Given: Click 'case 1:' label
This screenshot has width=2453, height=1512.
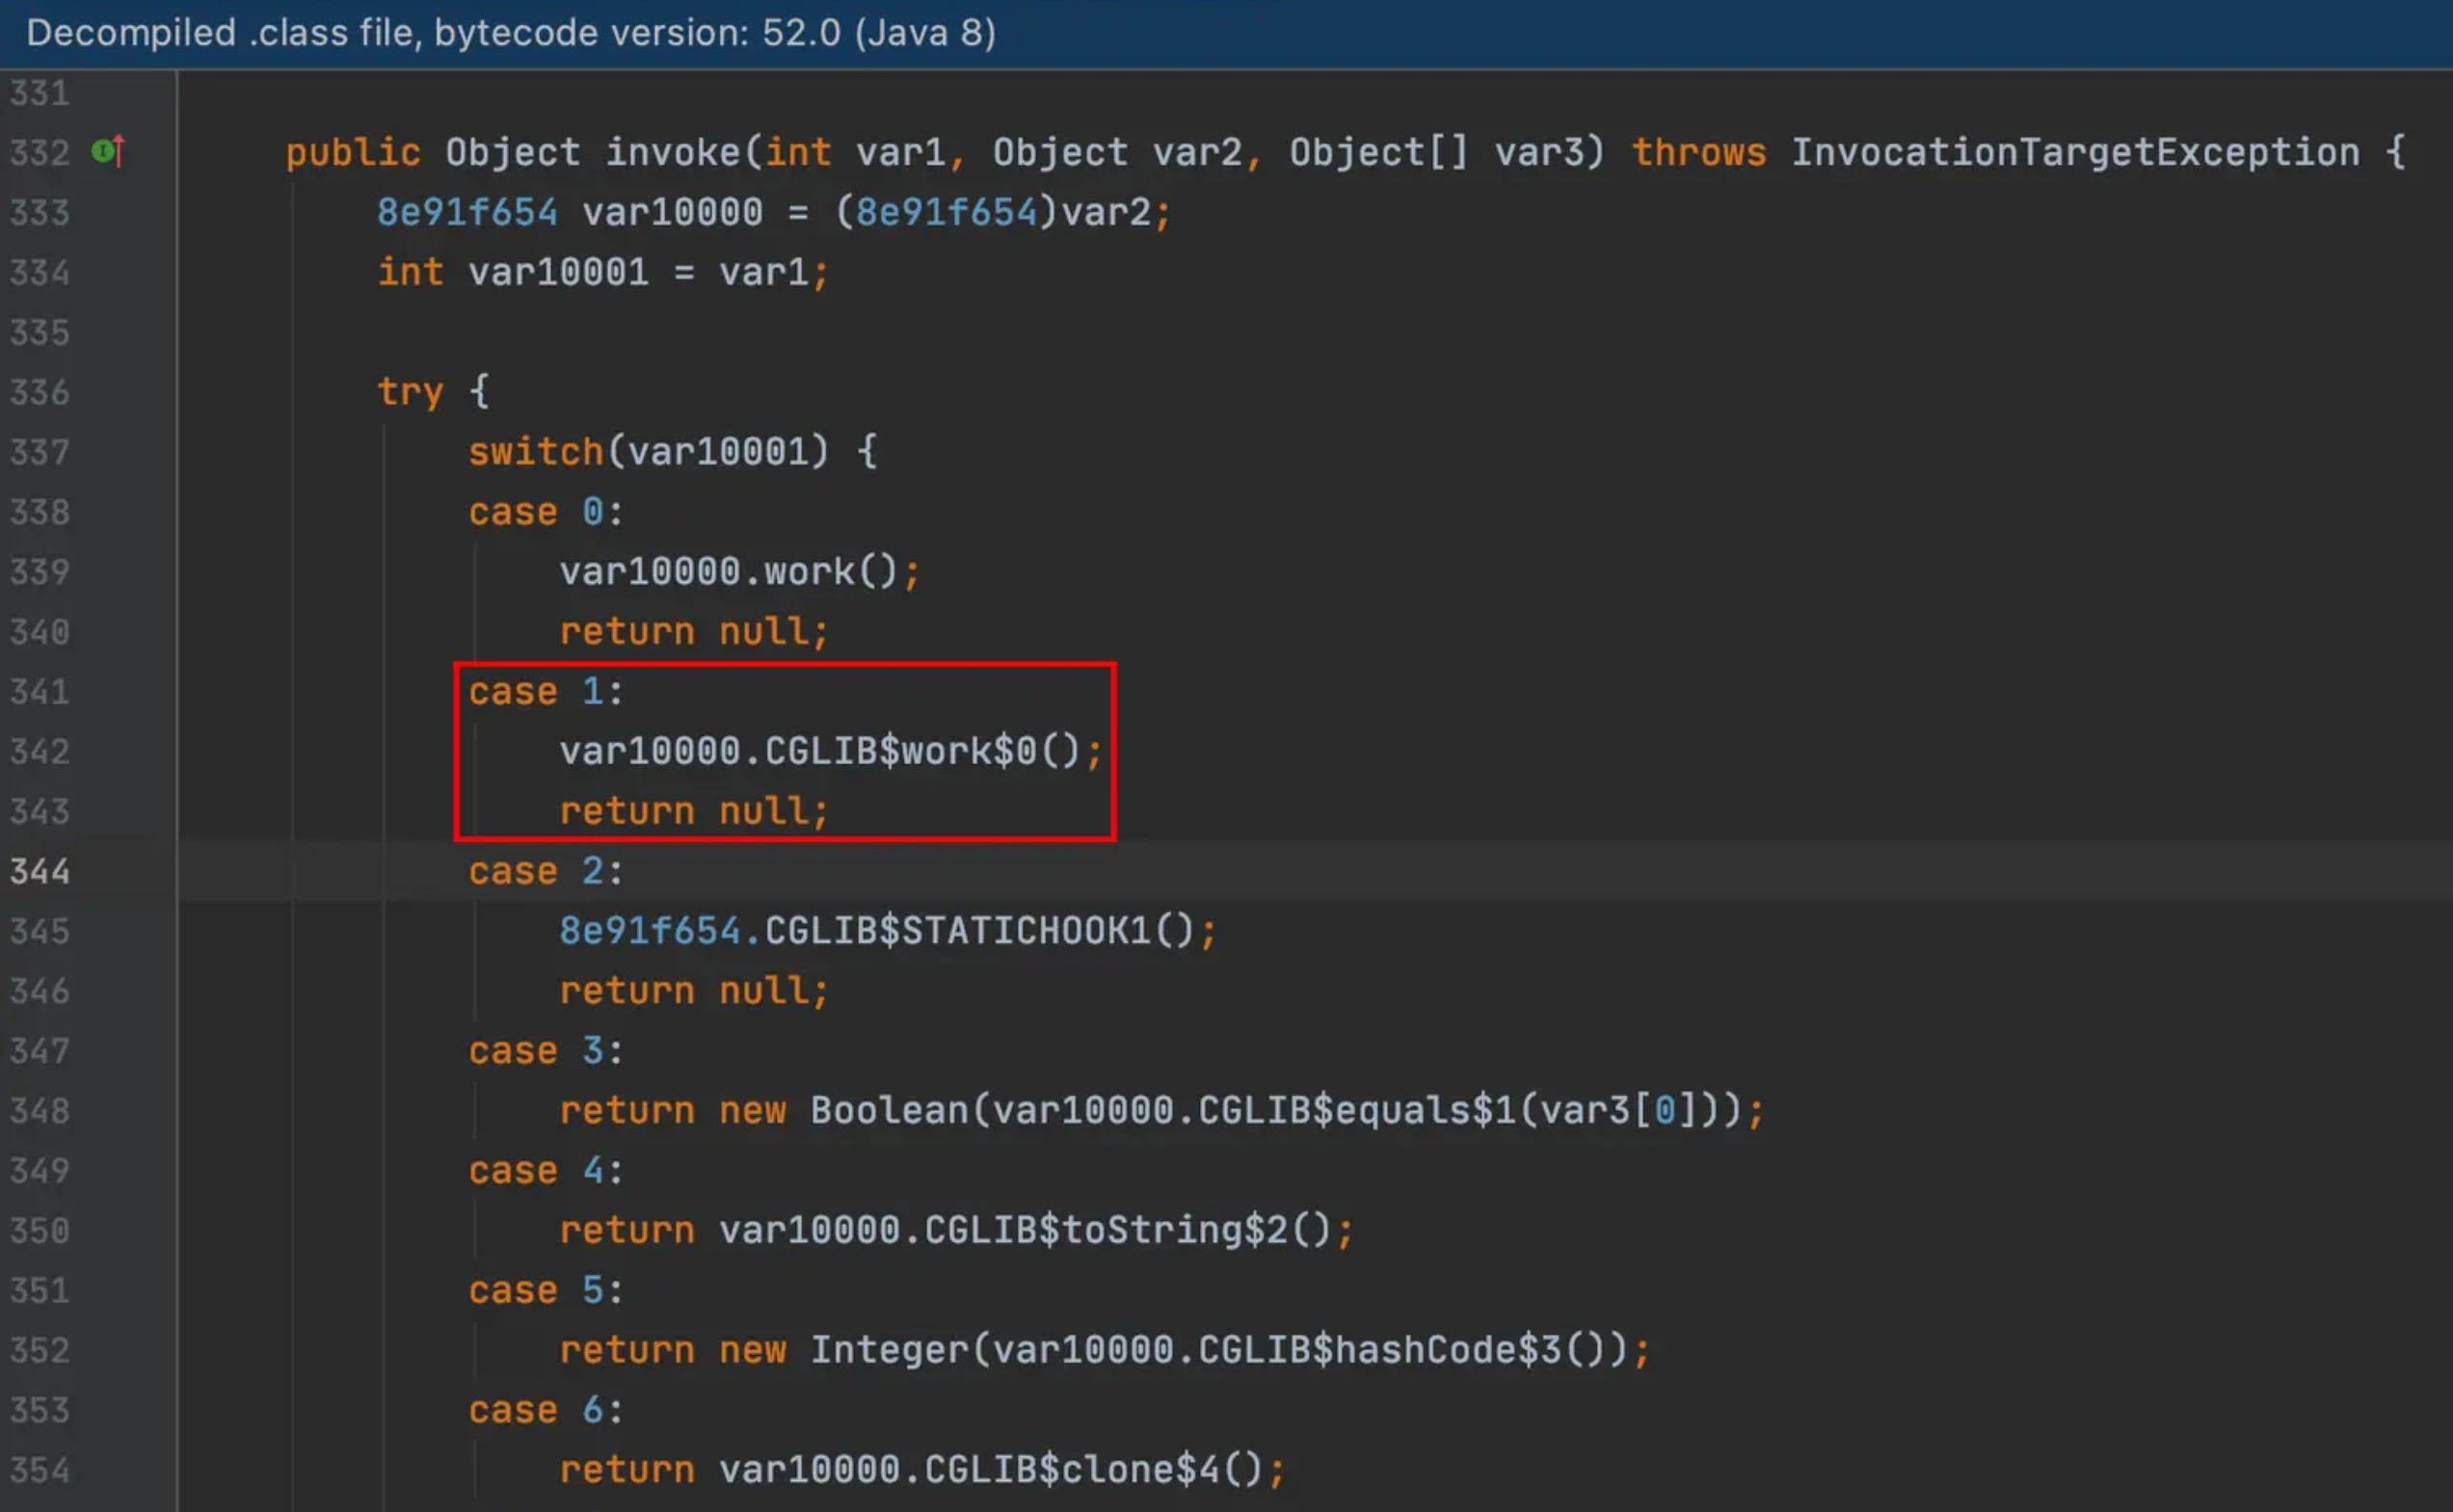Looking at the screenshot, I should click(x=546, y=692).
